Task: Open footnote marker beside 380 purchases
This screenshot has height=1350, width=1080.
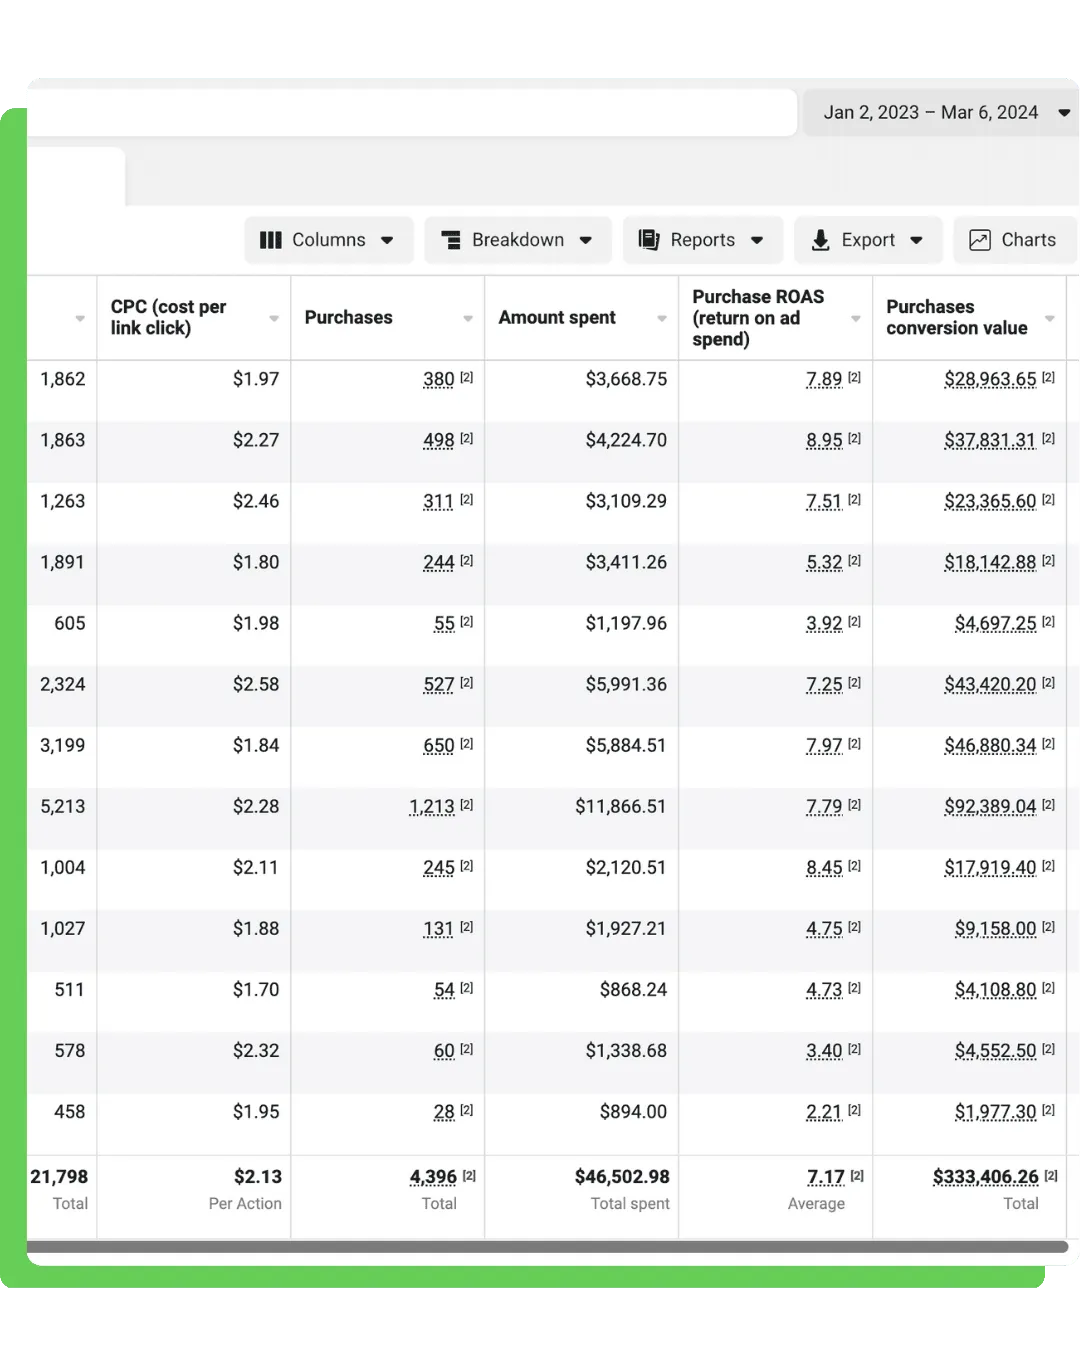Action: point(467,378)
